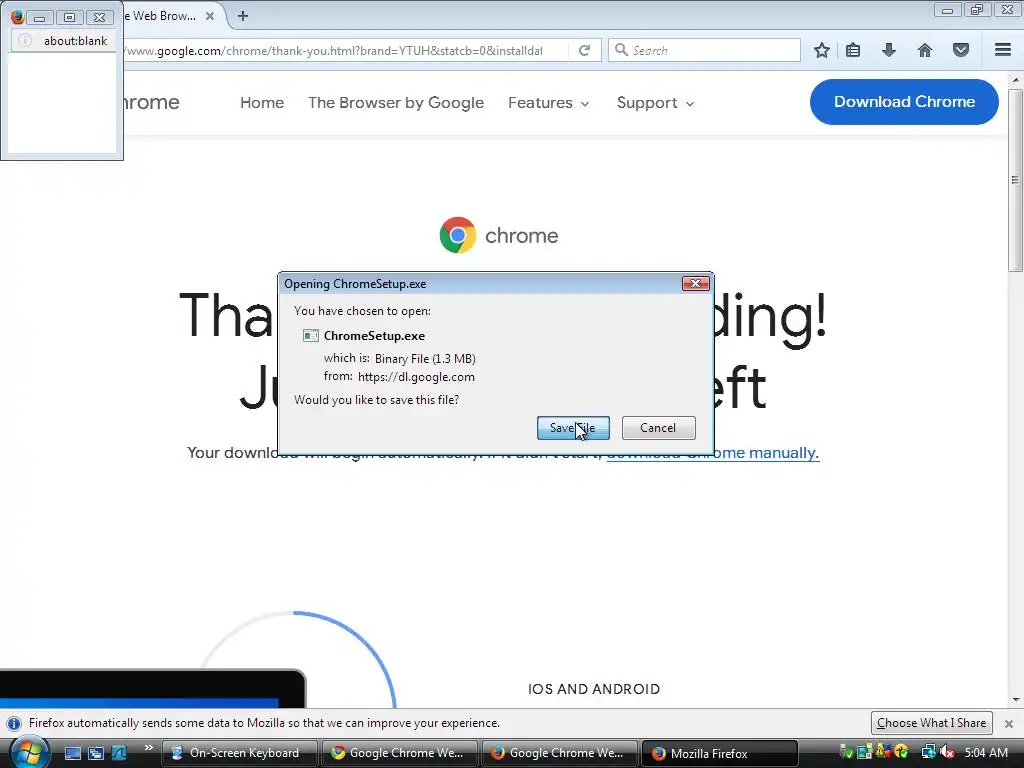The image size is (1024, 768).
Task: Click site info icon in small window
Action: [25, 40]
